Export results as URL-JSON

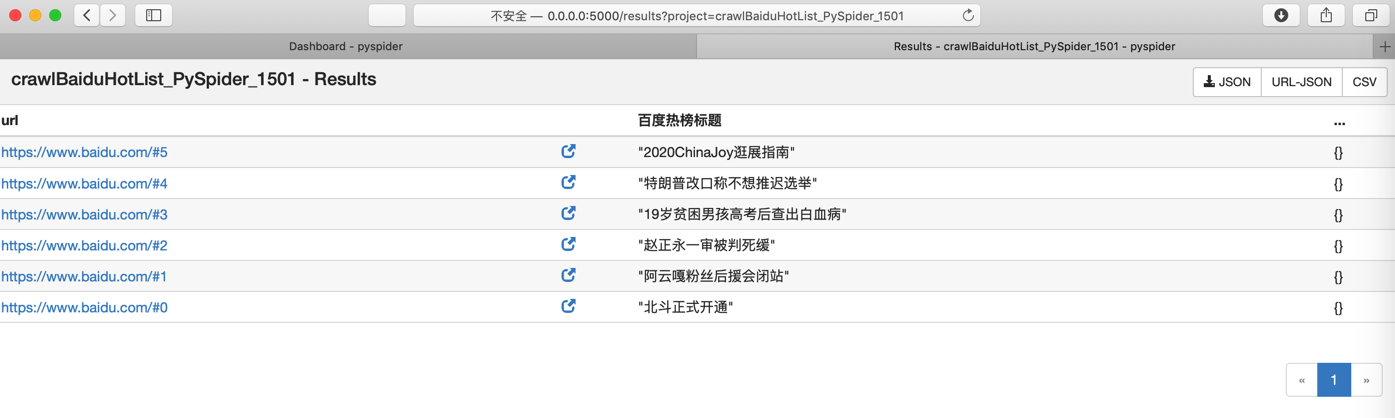(1301, 82)
